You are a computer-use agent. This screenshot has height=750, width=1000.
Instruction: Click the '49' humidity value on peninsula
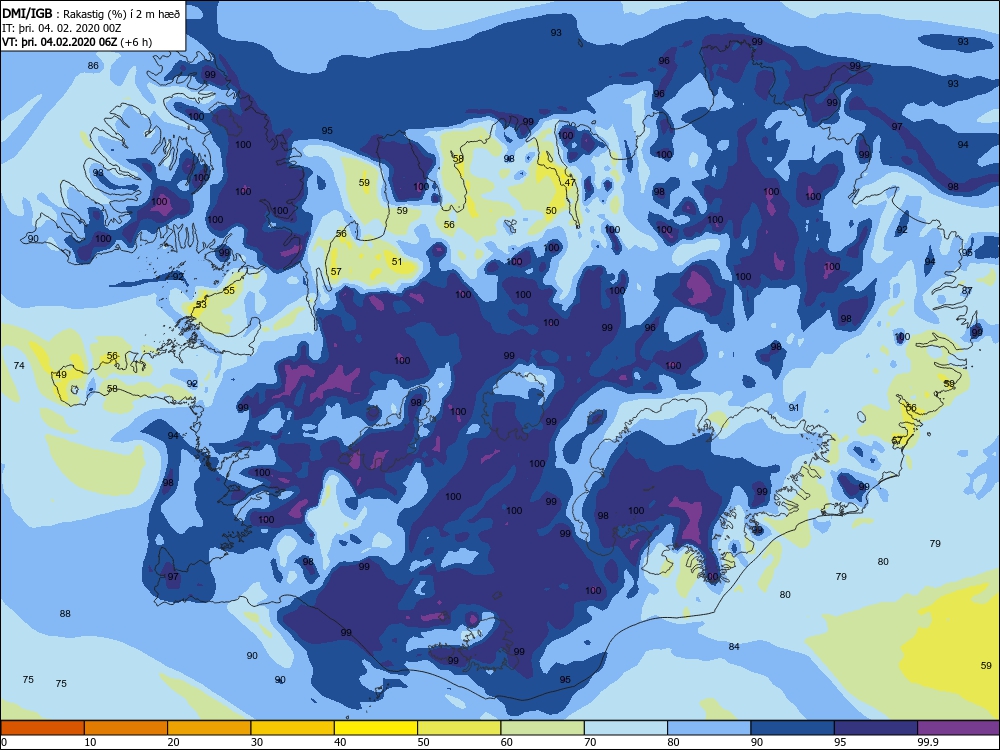61,374
